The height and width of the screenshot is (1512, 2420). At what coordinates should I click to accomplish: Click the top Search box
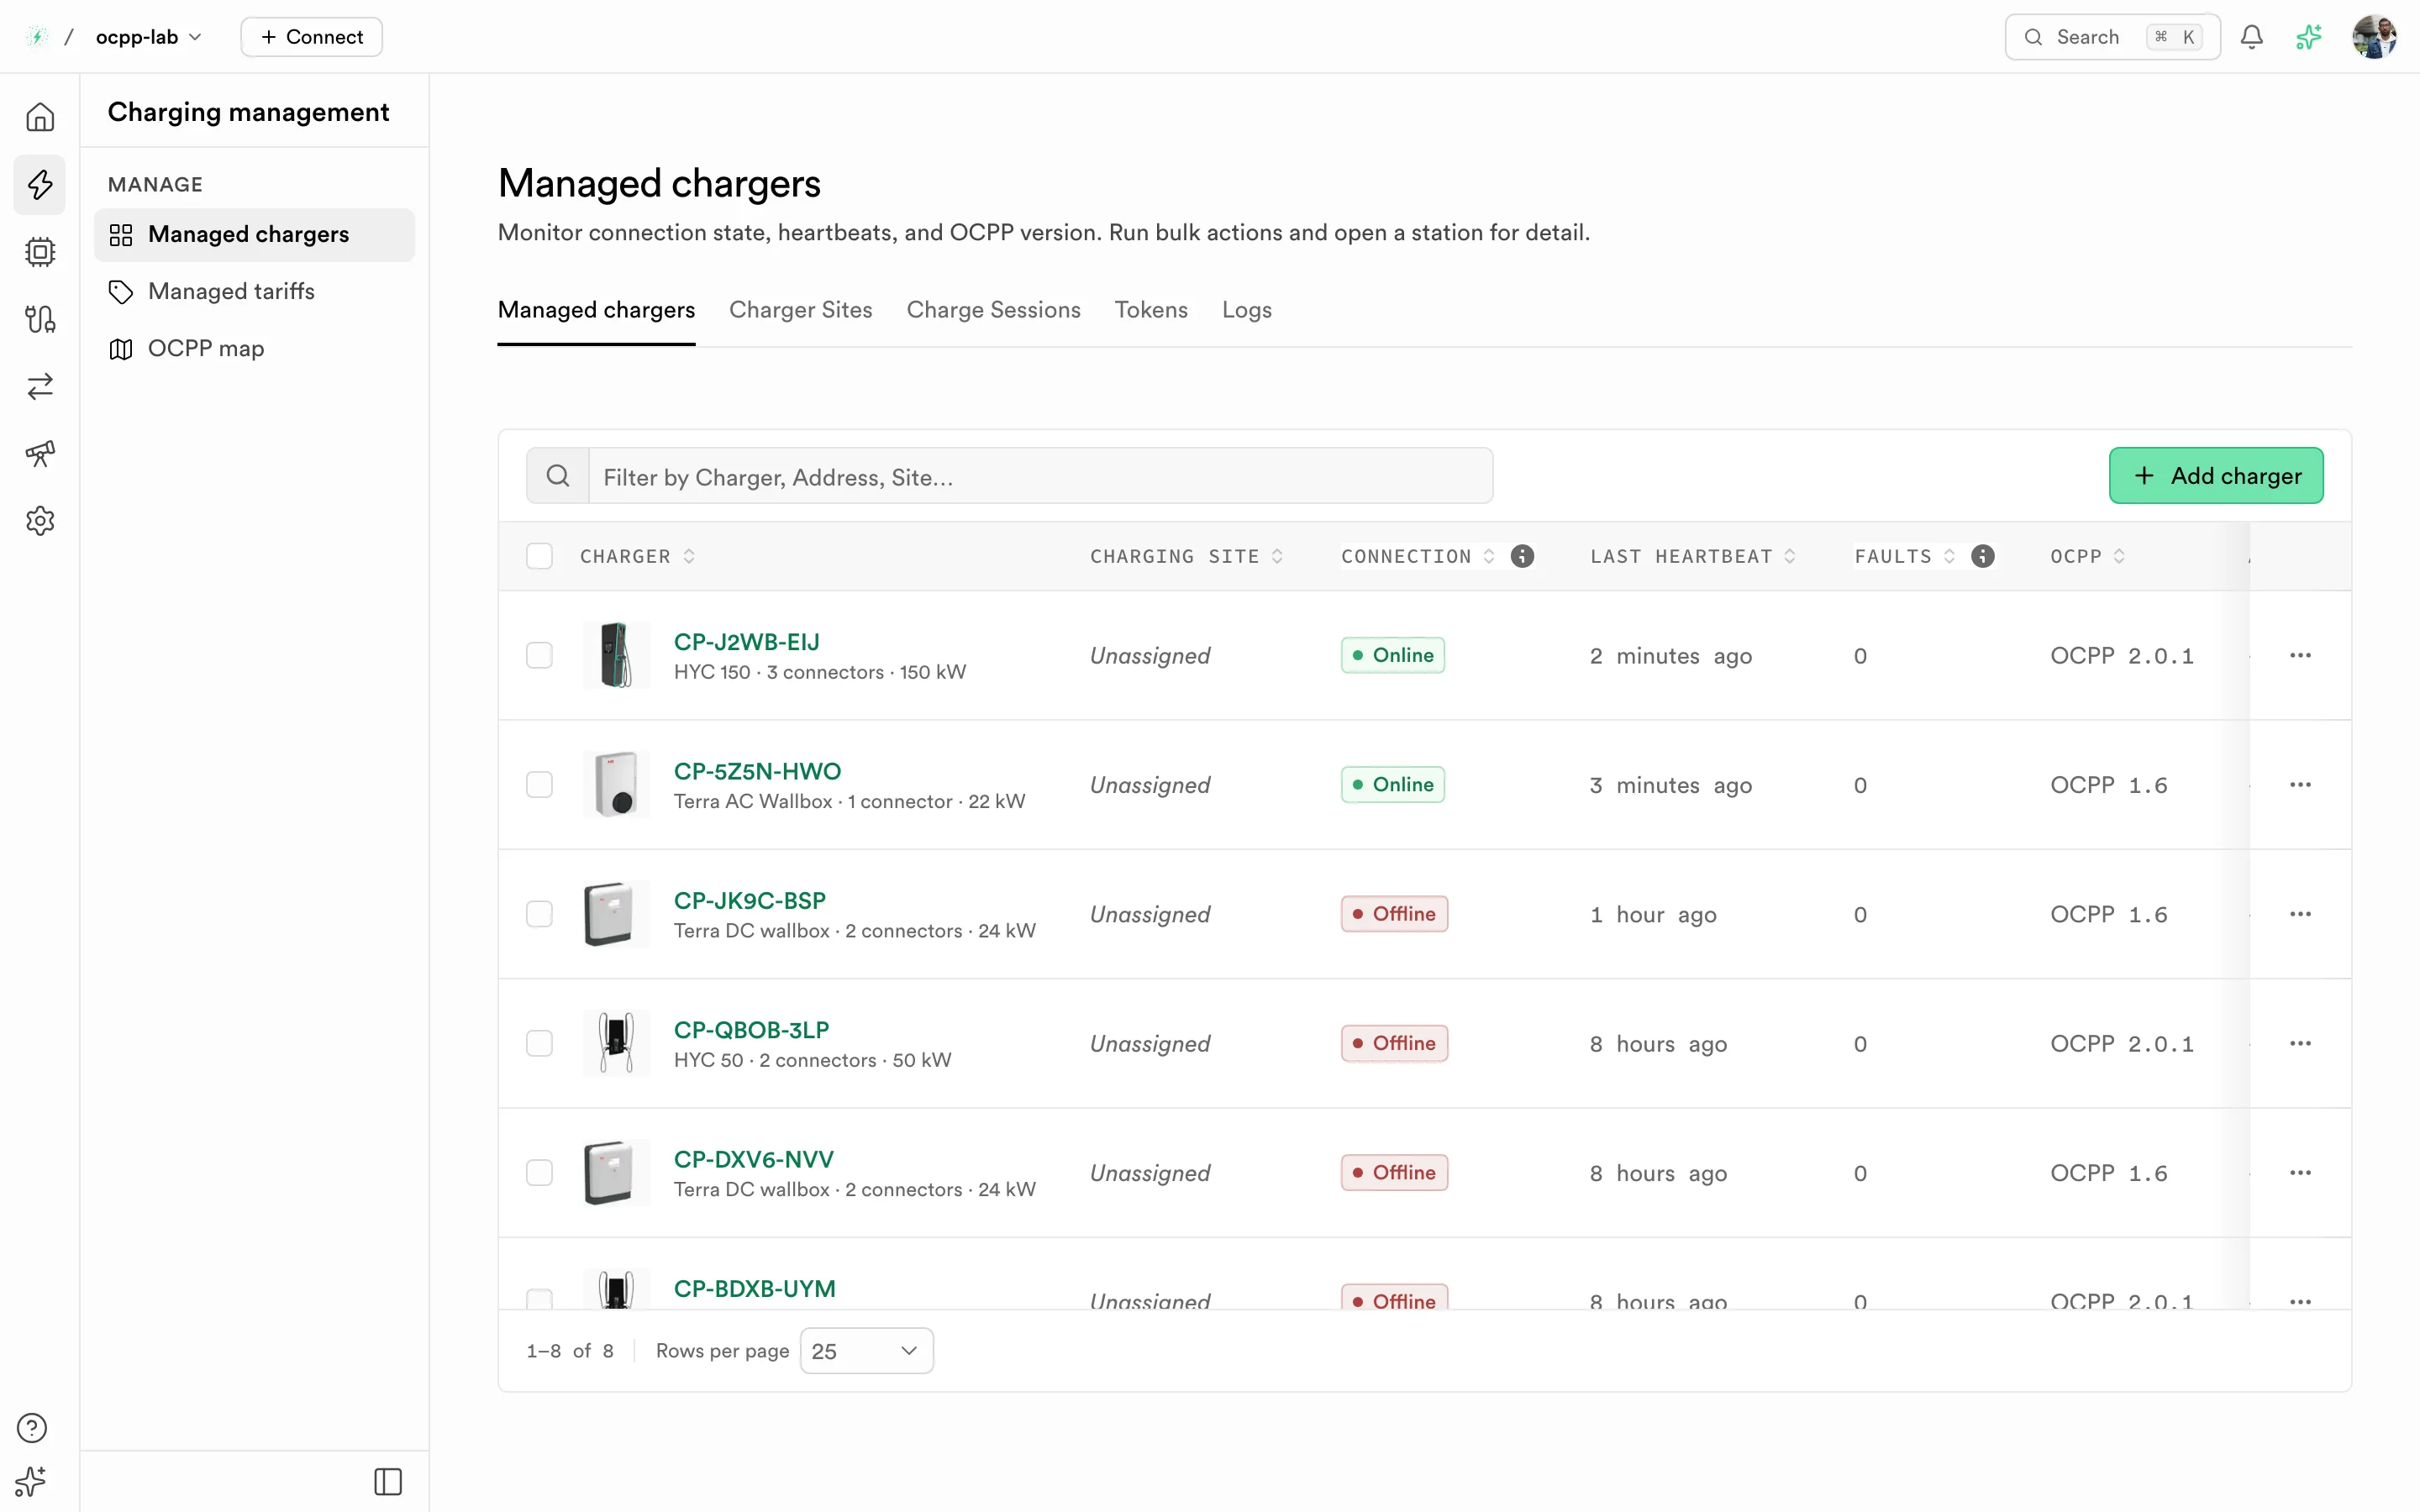[2112, 37]
